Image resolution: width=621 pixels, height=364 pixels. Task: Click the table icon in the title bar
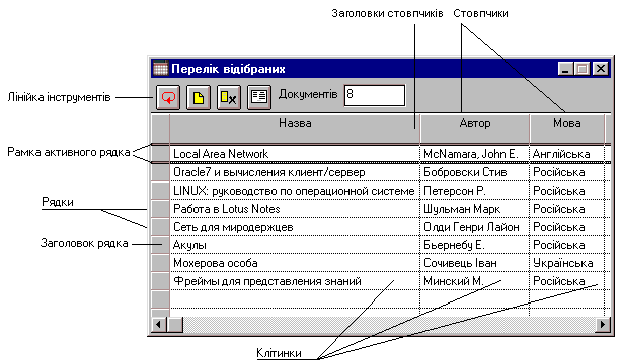[x=160, y=69]
